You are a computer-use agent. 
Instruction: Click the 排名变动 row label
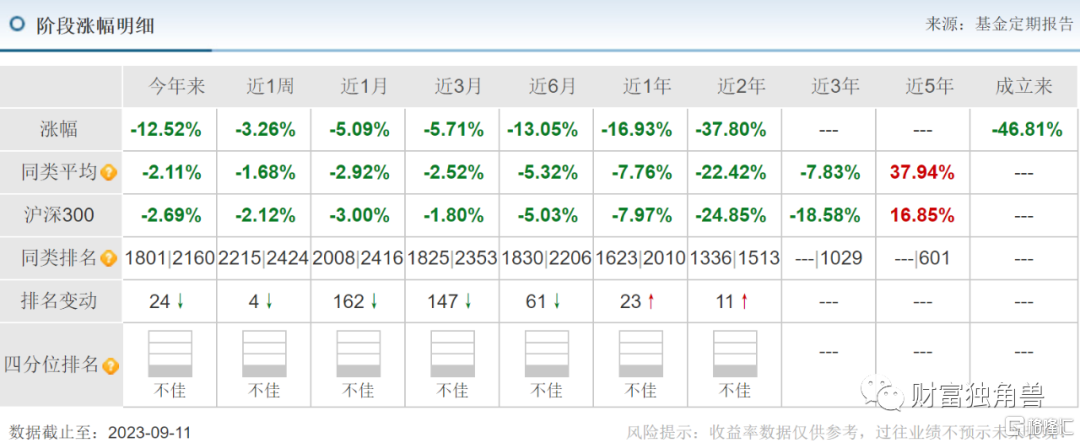(x=59, y=301)
